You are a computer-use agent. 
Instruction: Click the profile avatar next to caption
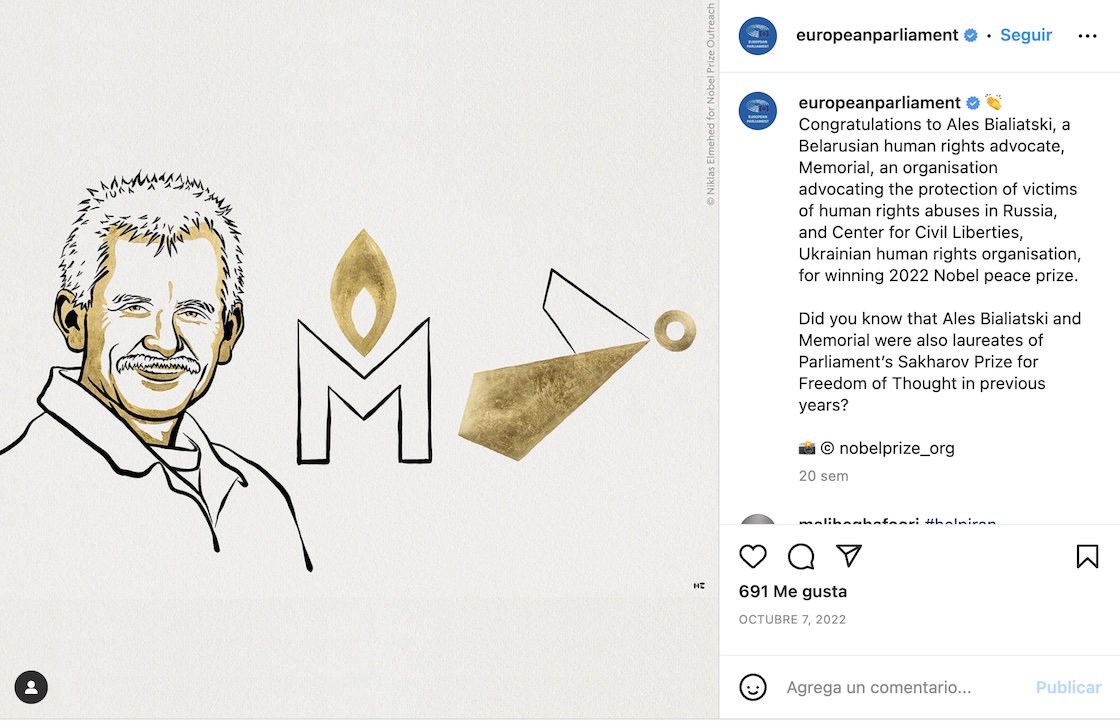click(757, 111)
